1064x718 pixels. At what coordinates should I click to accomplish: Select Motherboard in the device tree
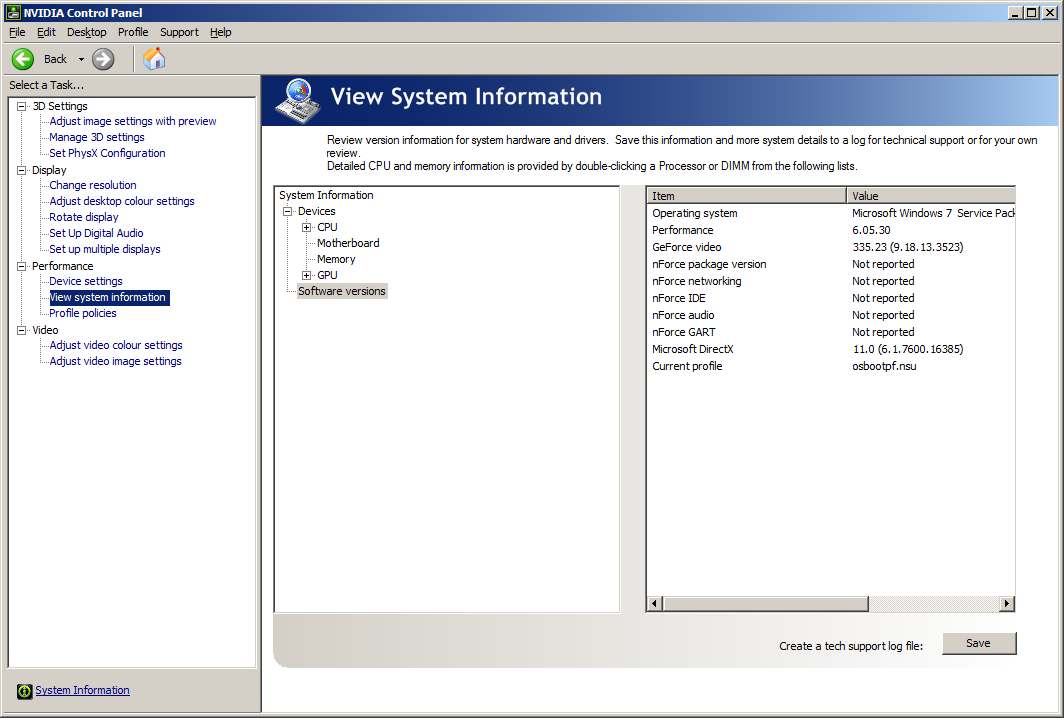(348, 243)
